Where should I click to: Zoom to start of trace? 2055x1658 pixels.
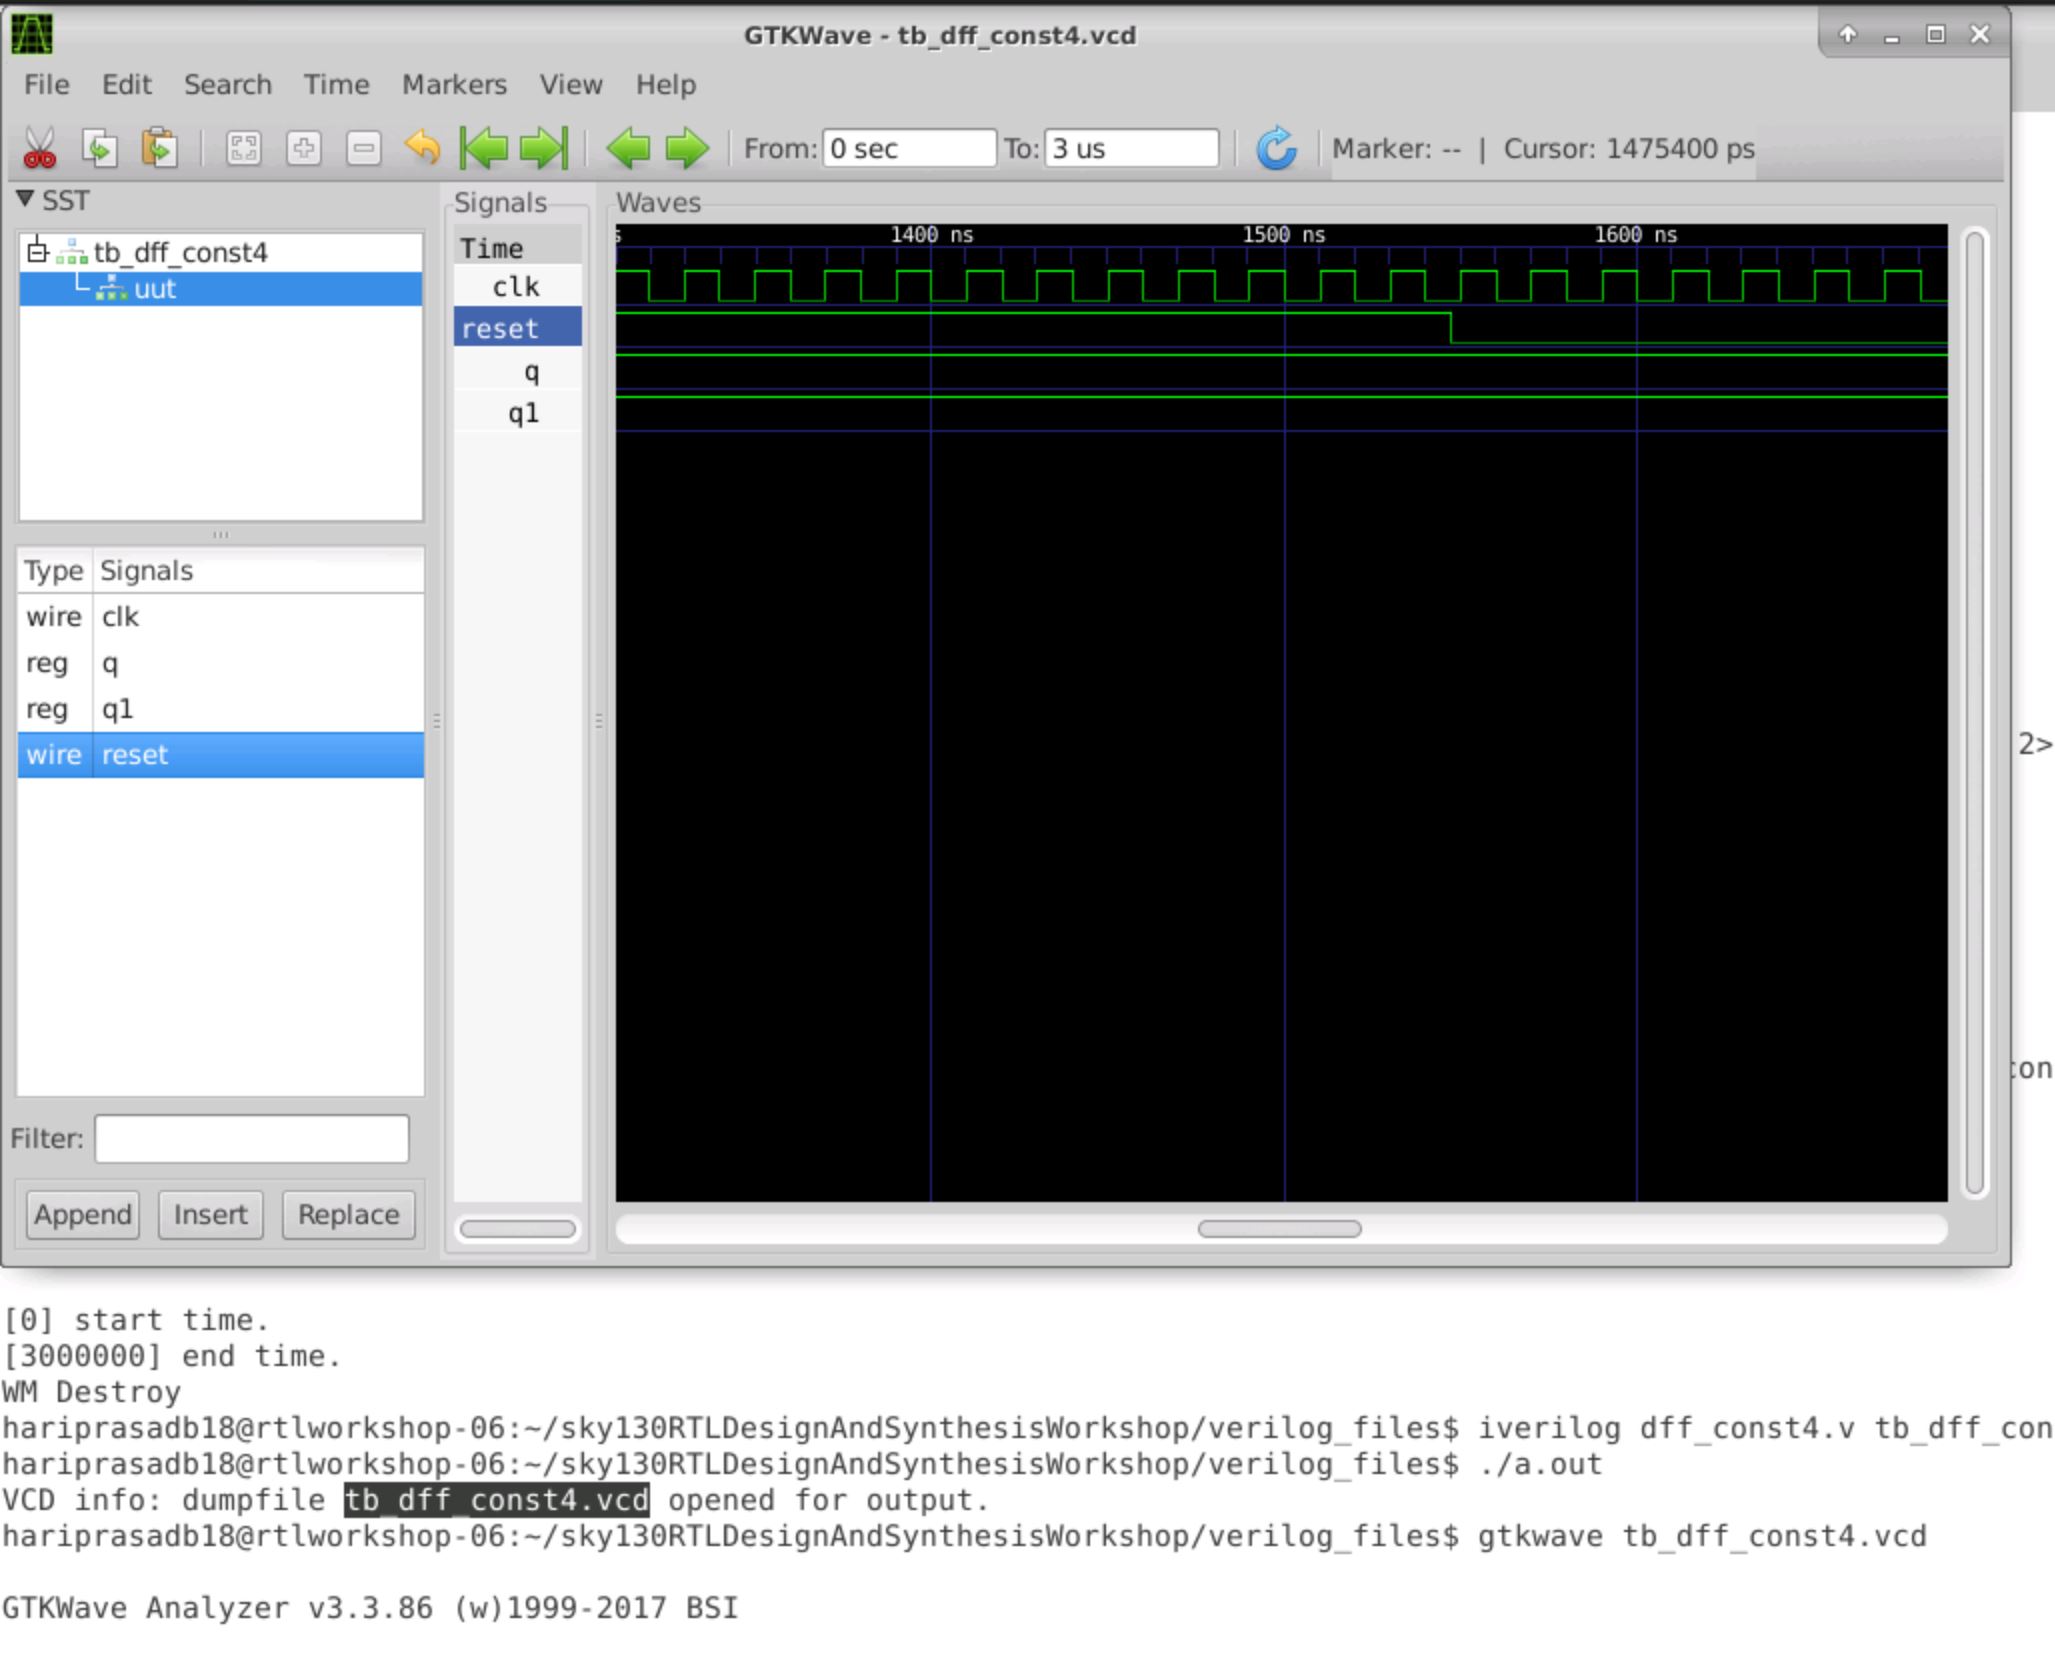[487, 148]
